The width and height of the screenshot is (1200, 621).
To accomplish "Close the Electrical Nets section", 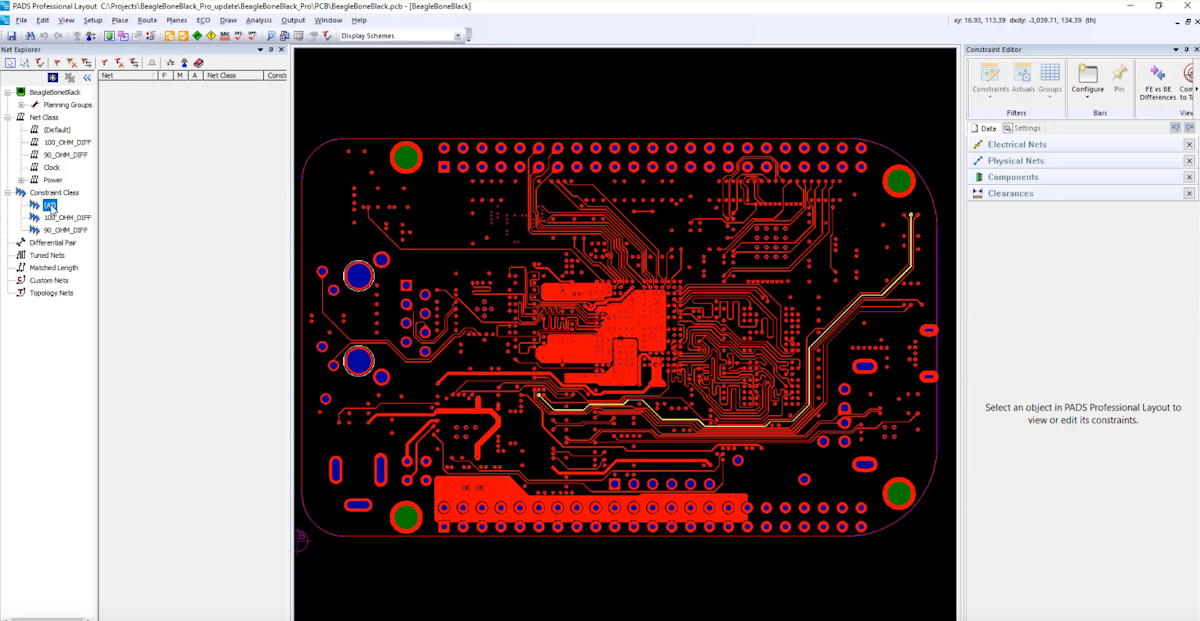I will coord(1189,145).
